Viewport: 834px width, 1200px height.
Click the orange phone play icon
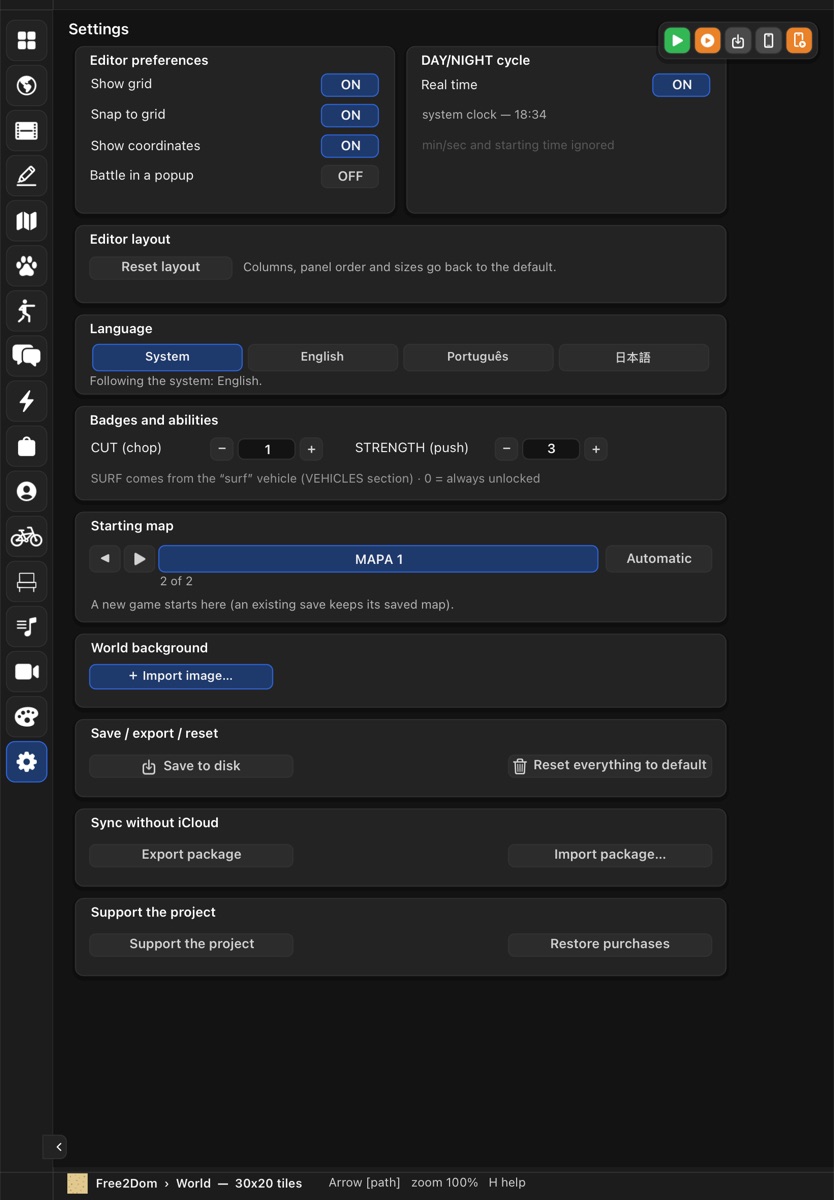[x=799, y=41]
